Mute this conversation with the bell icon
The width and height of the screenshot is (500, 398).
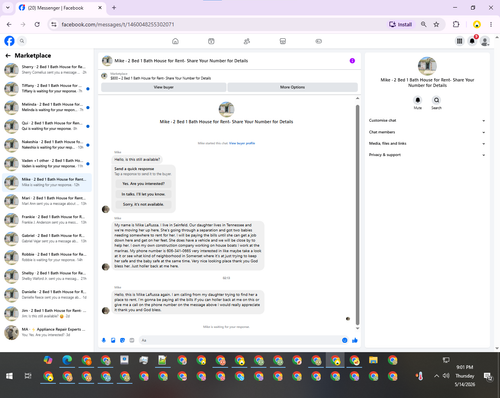click(418, 100)
